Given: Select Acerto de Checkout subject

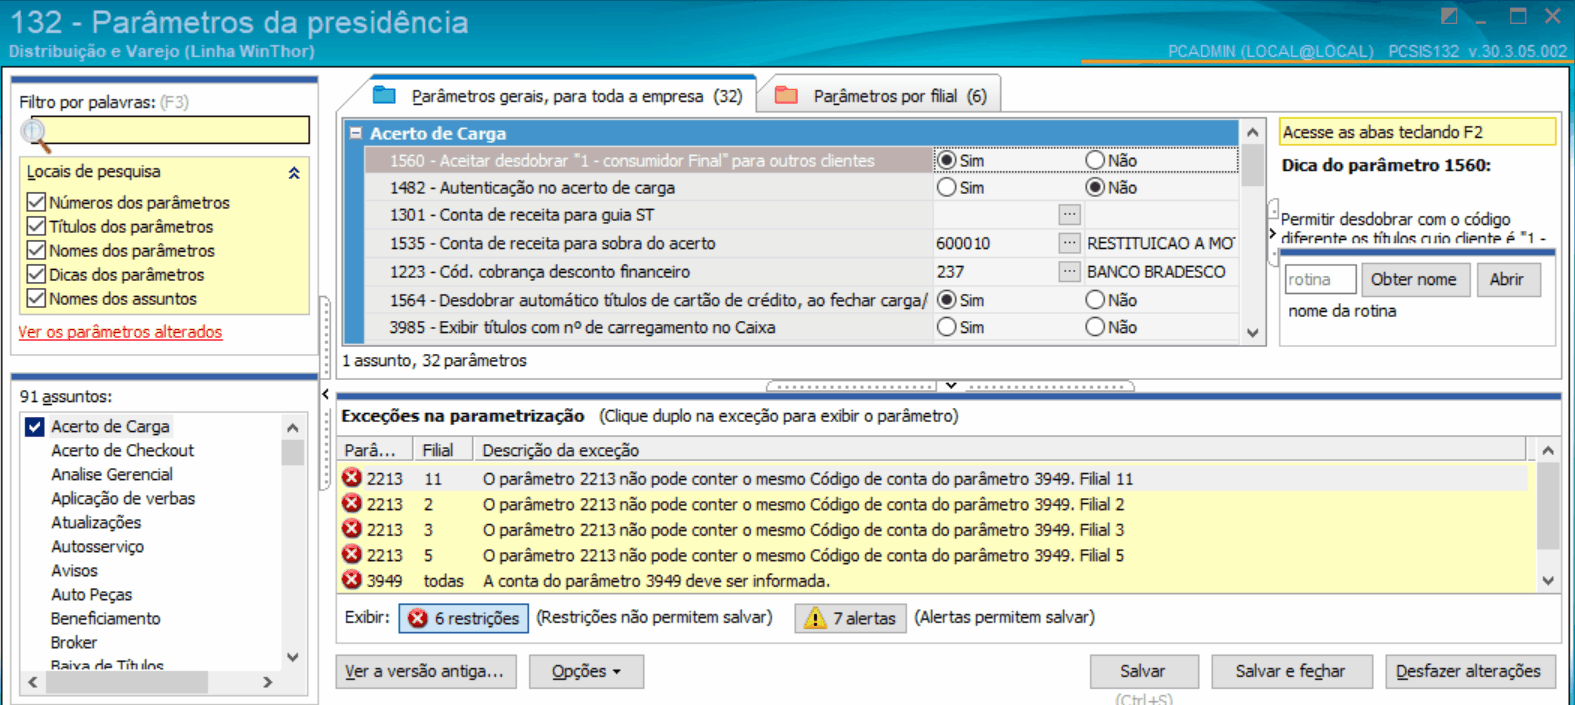Looking at the screenshot, I should (122, 450).
